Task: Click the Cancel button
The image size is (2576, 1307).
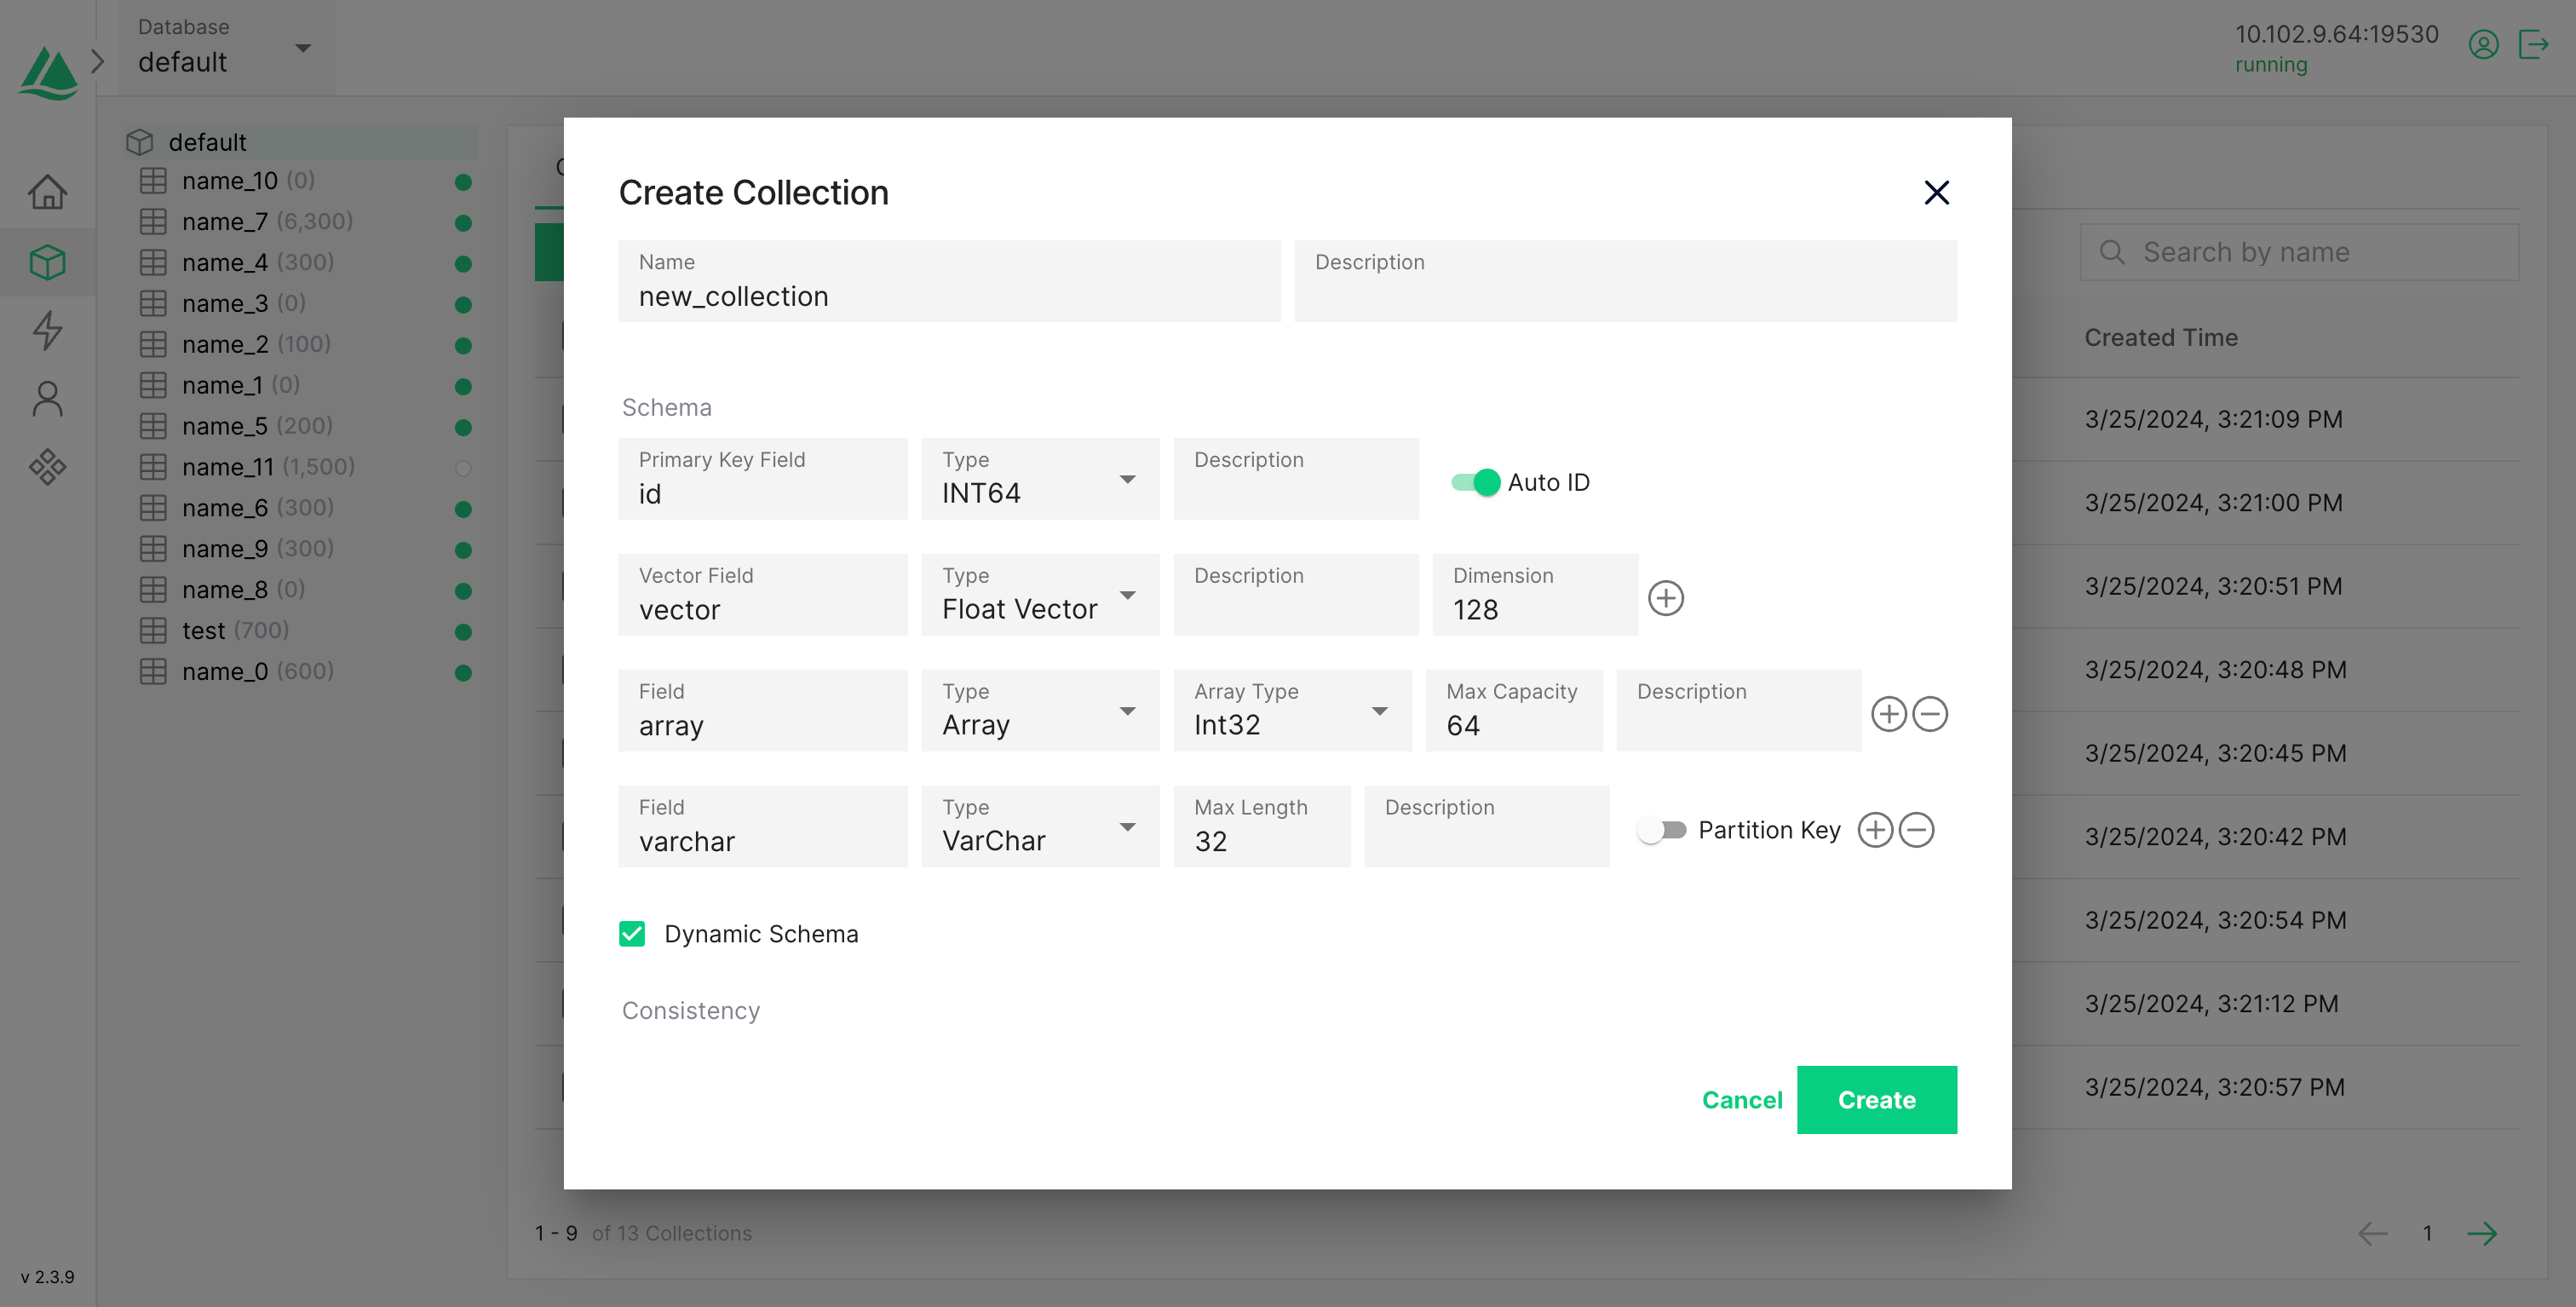Action: [x=1742, y=1100]
